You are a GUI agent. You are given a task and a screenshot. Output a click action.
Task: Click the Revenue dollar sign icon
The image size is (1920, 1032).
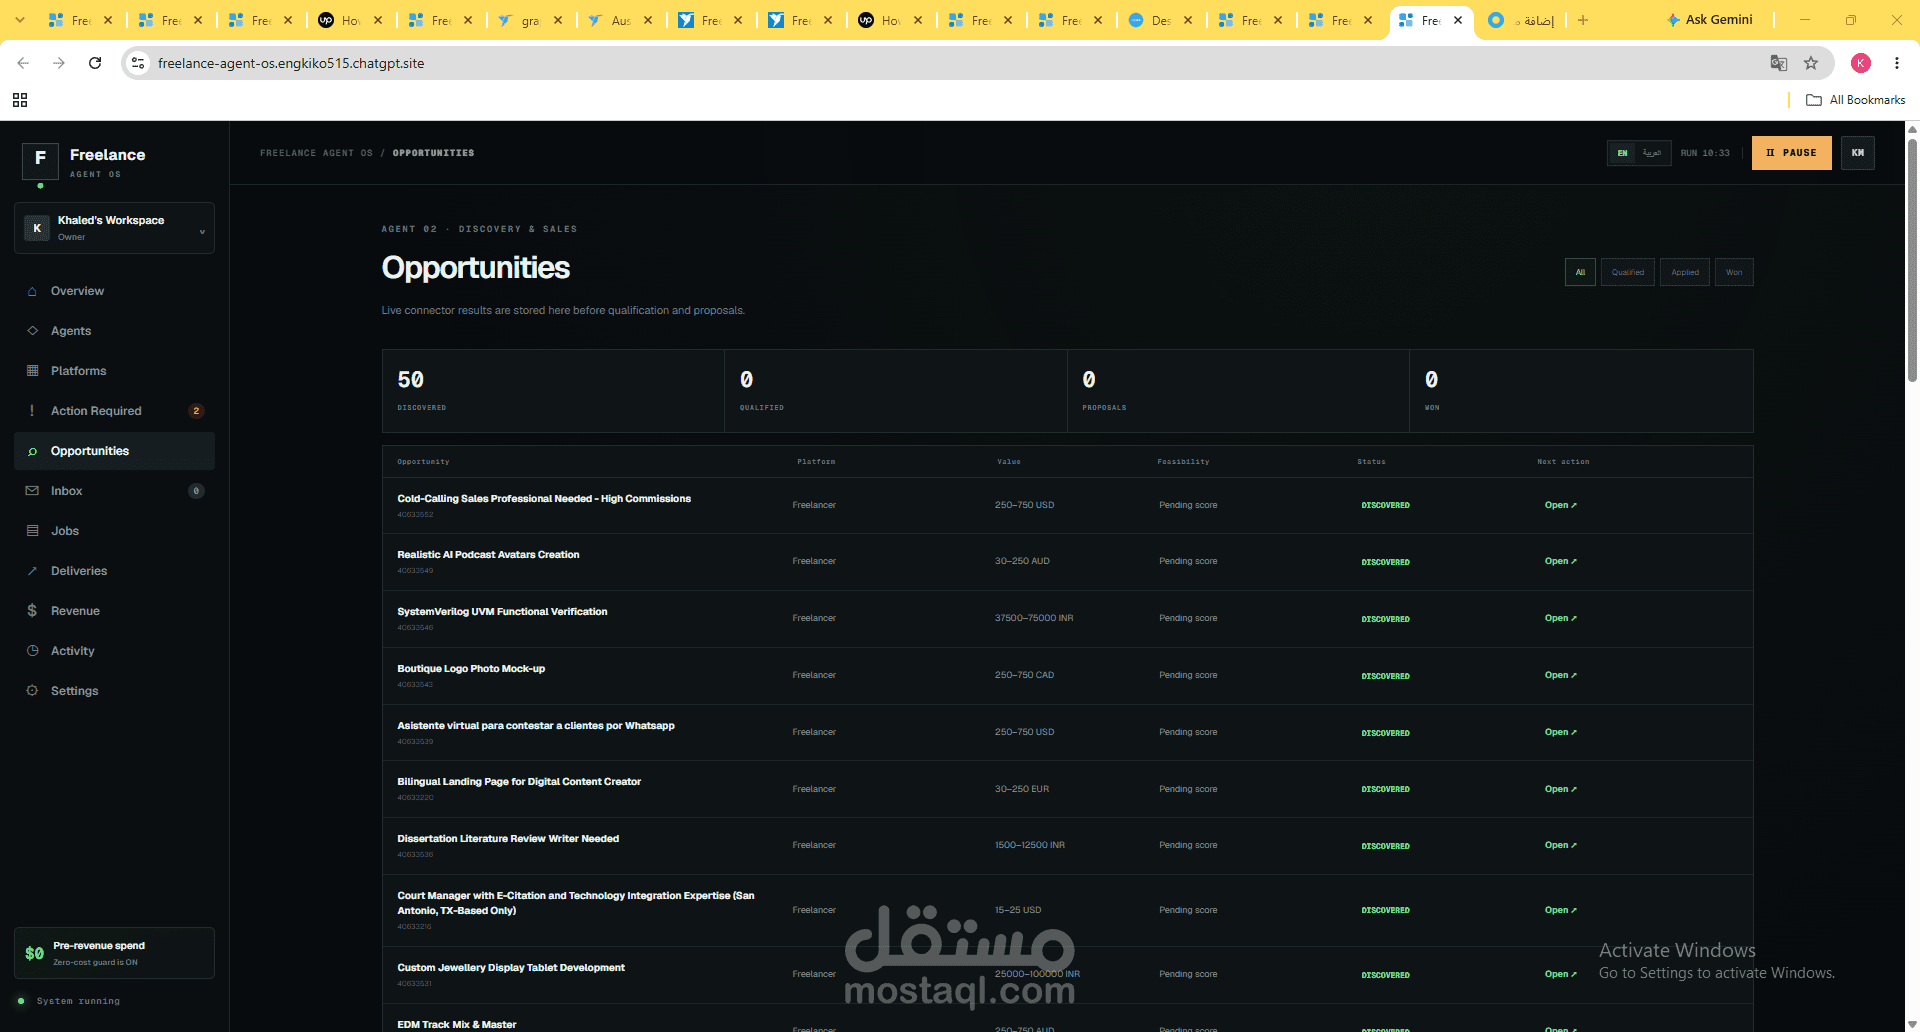coord(32,611)
